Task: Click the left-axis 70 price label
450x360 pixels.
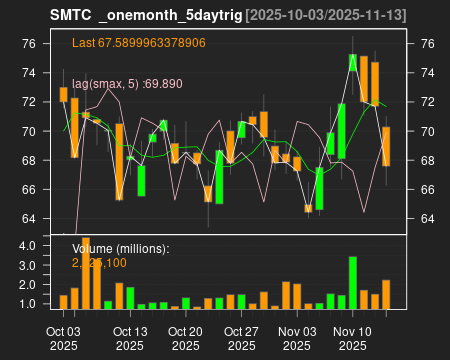Action: [x=29, y=131]
